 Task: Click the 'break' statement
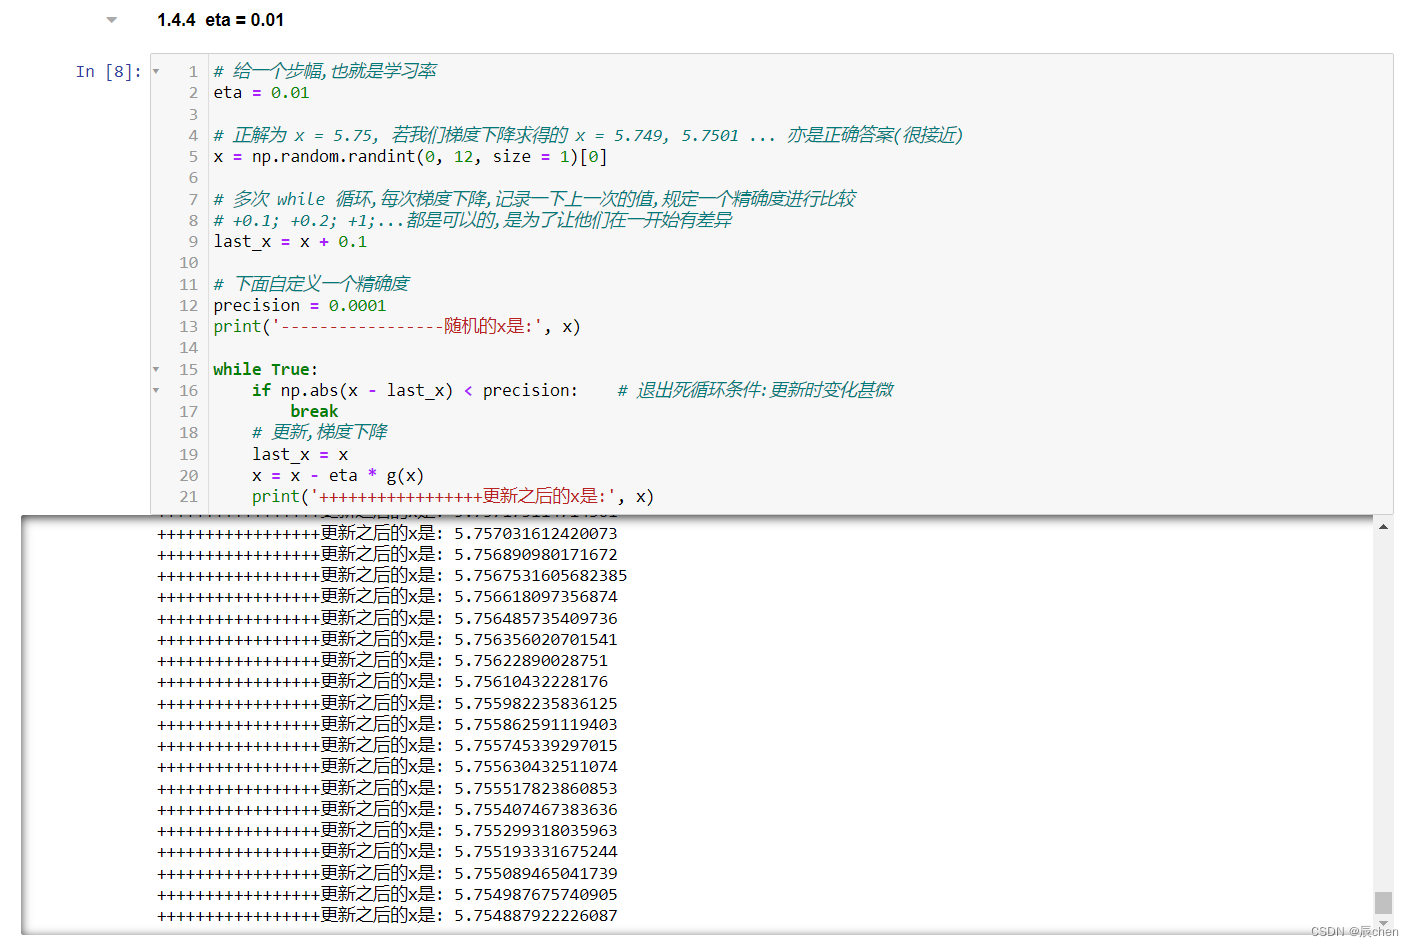click(x=314, y=412)
